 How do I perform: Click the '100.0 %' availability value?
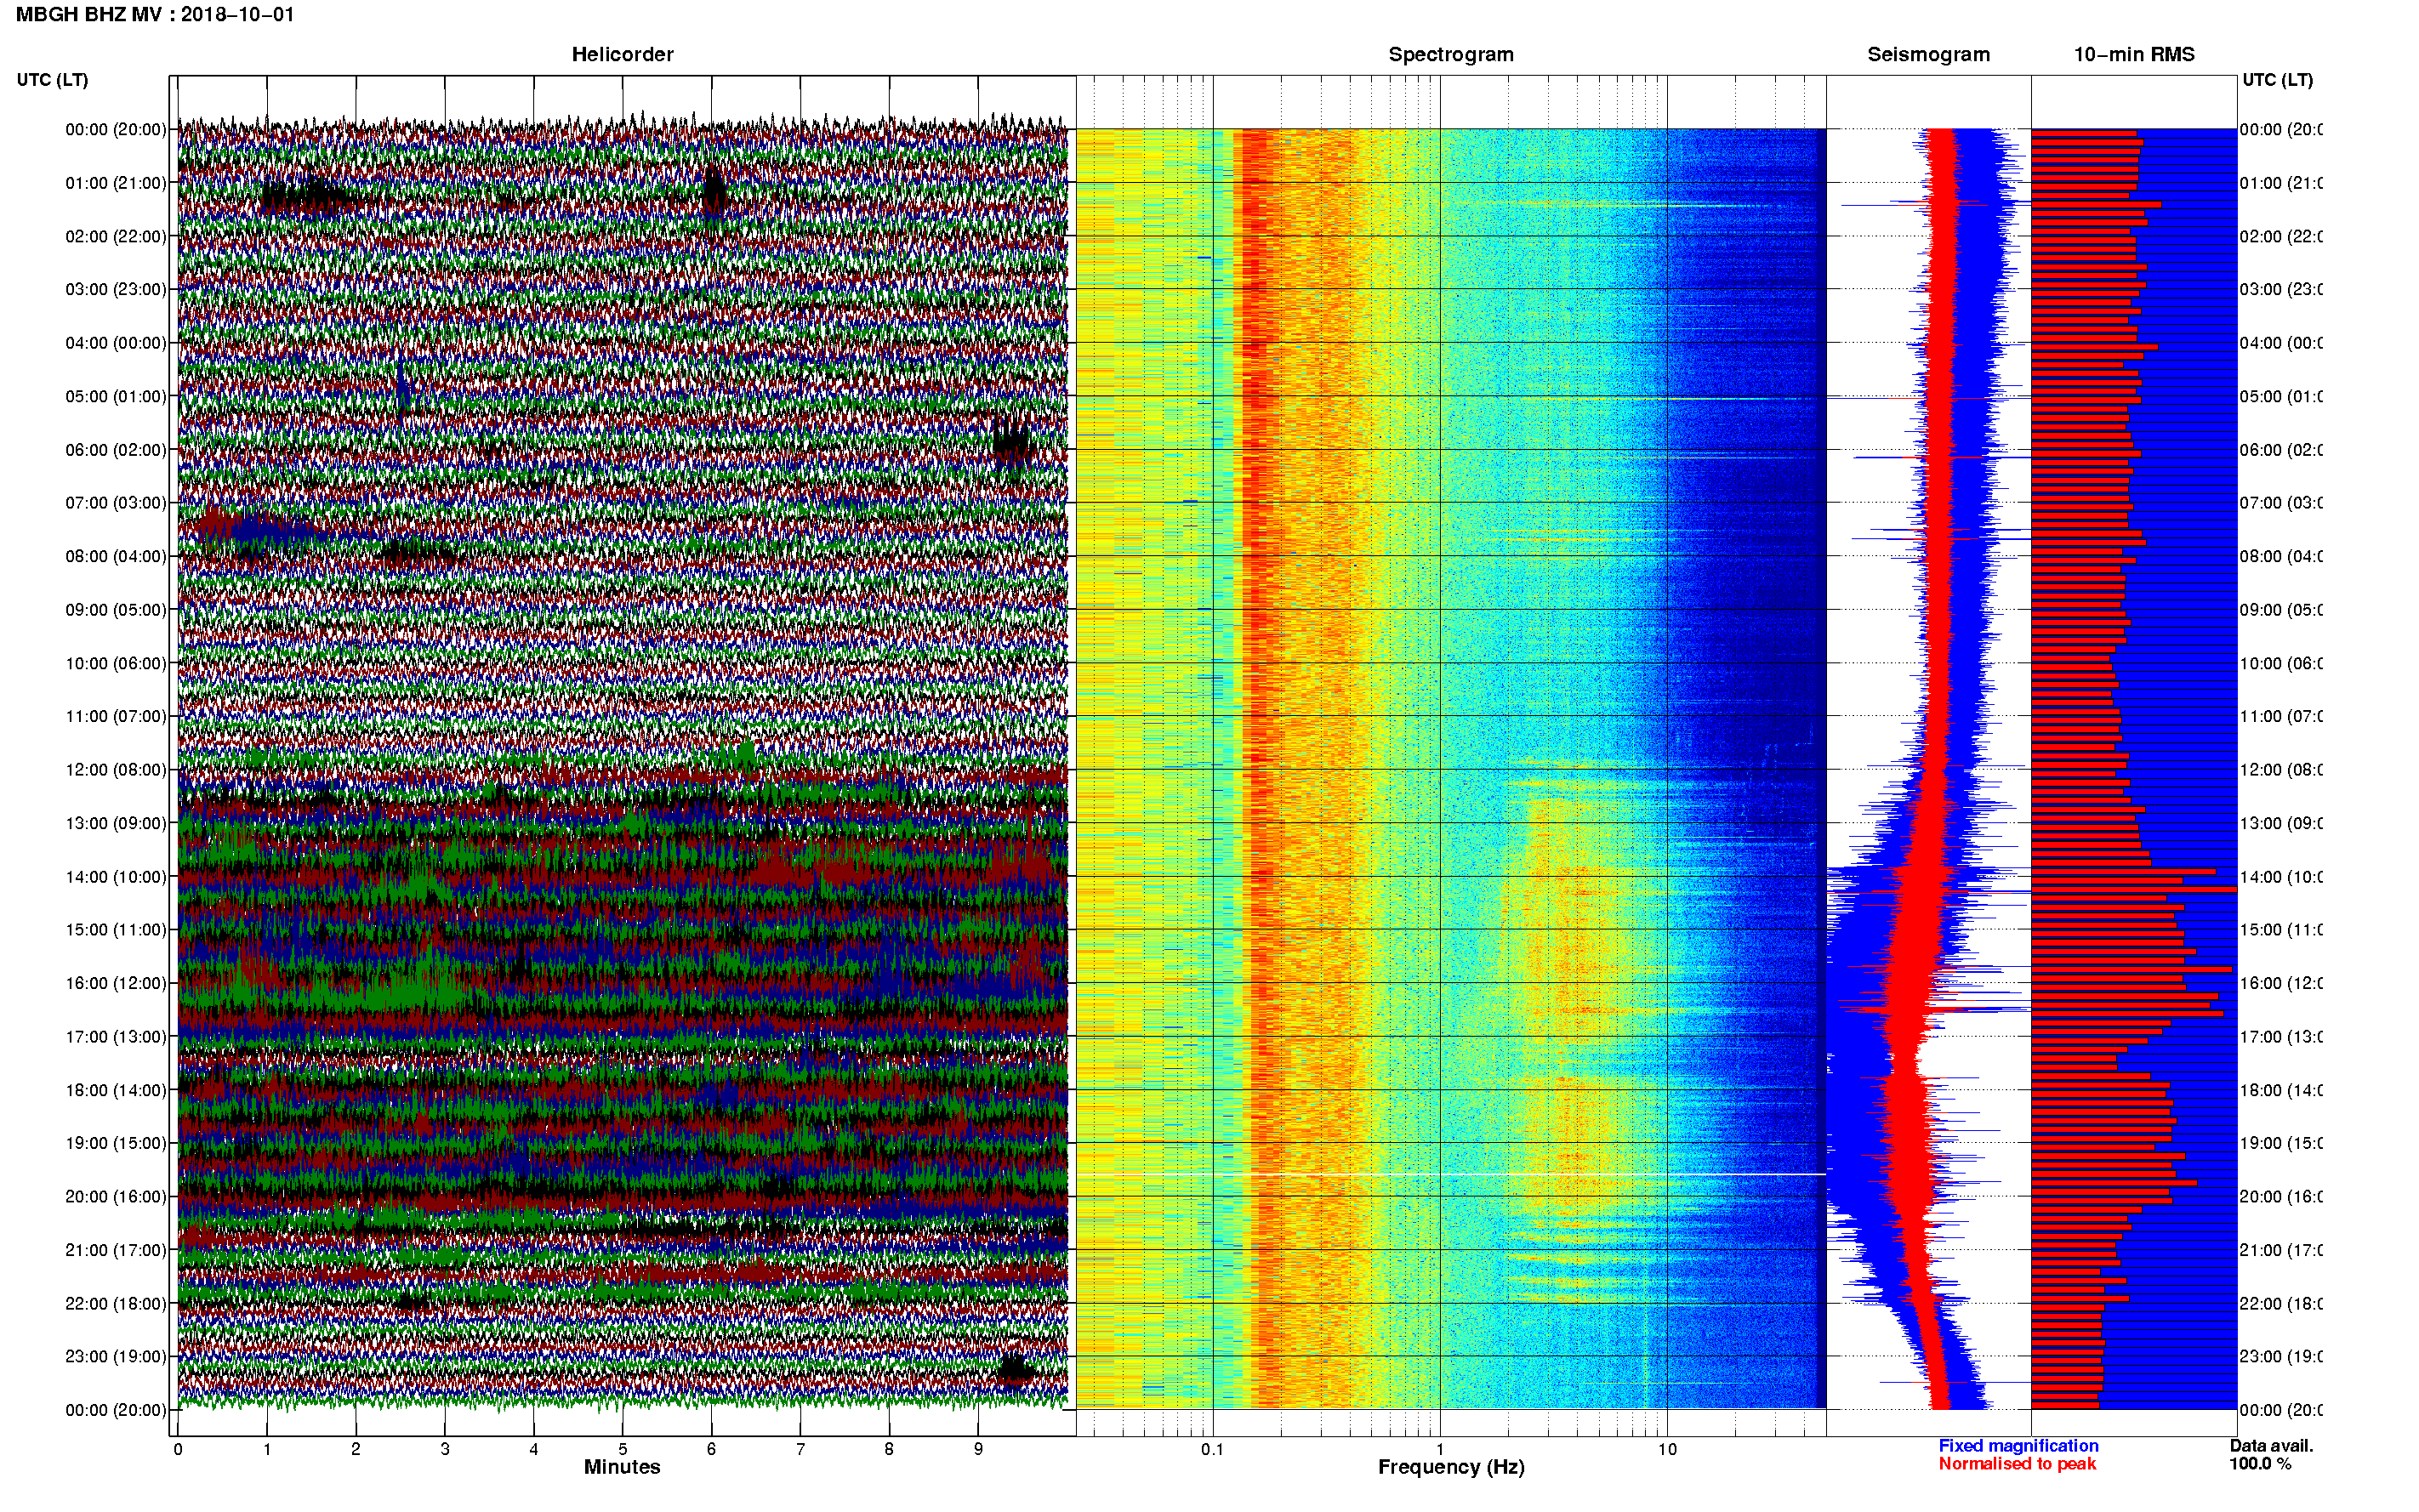tap(2259, 1464)
